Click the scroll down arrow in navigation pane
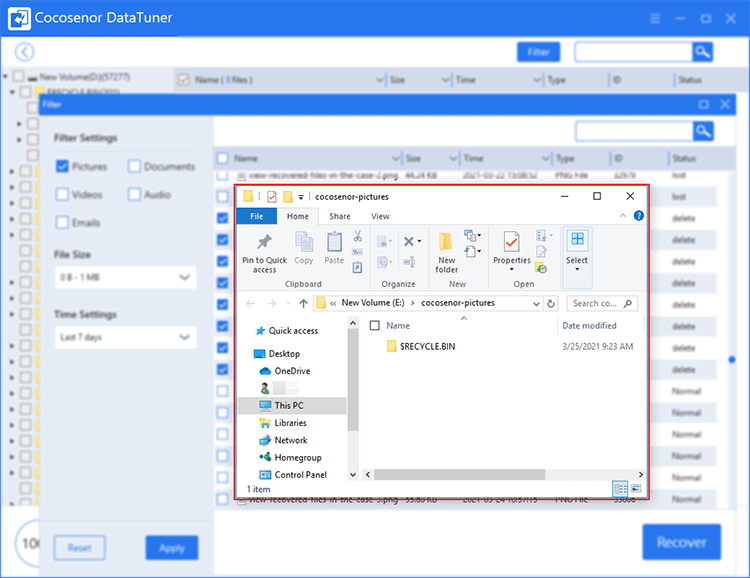The image size is (750, 578). pyautogui.click(x=353, y=475)
